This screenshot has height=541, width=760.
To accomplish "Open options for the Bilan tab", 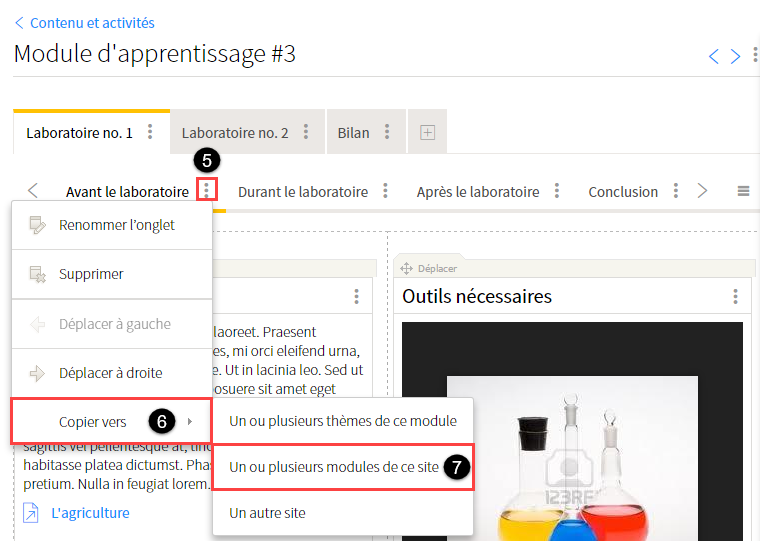I will click(387, 132).
